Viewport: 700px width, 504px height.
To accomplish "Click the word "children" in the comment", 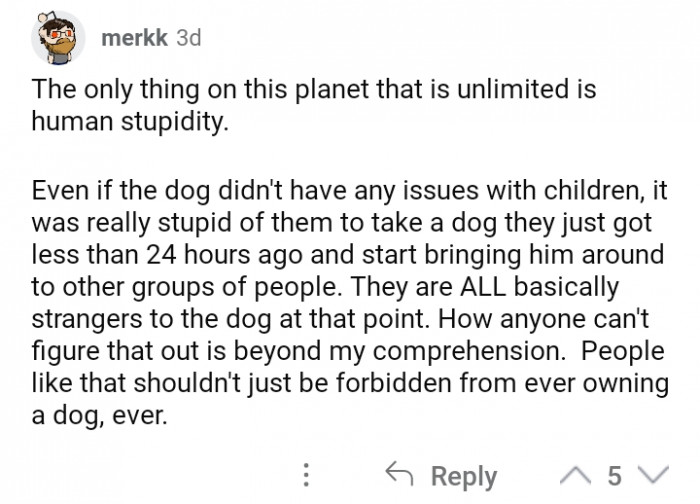I will [583, 190].
